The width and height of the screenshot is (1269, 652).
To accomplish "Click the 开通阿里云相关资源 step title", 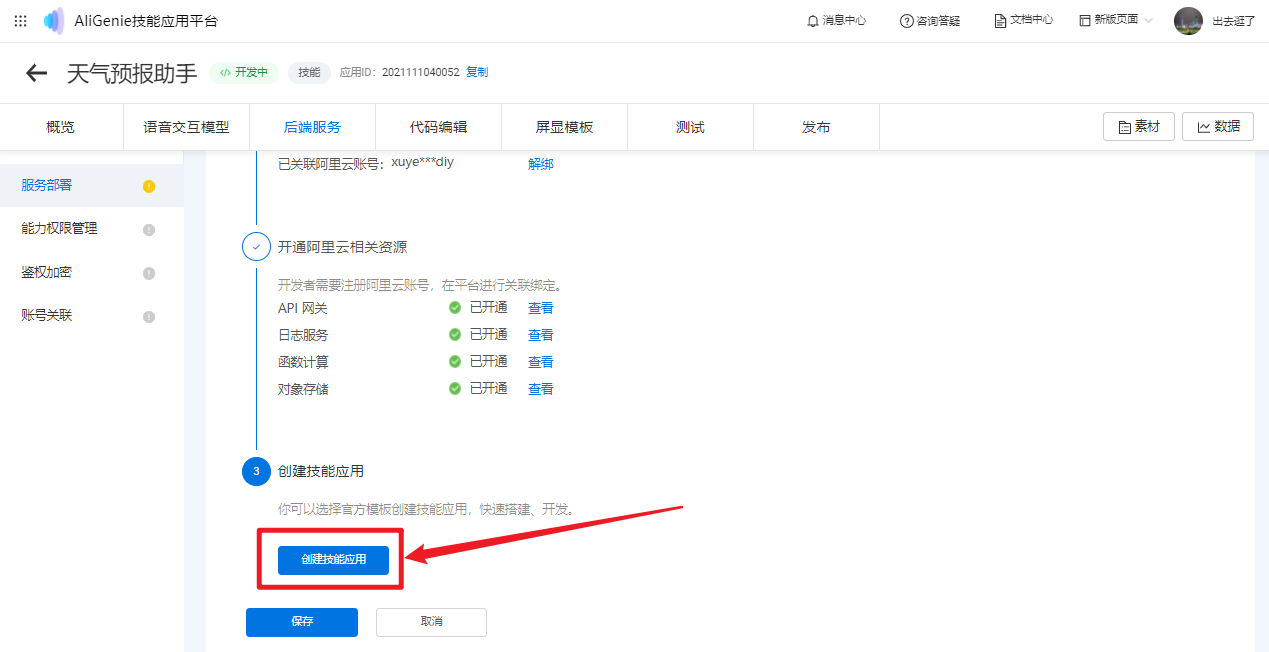I will point(342,247).
